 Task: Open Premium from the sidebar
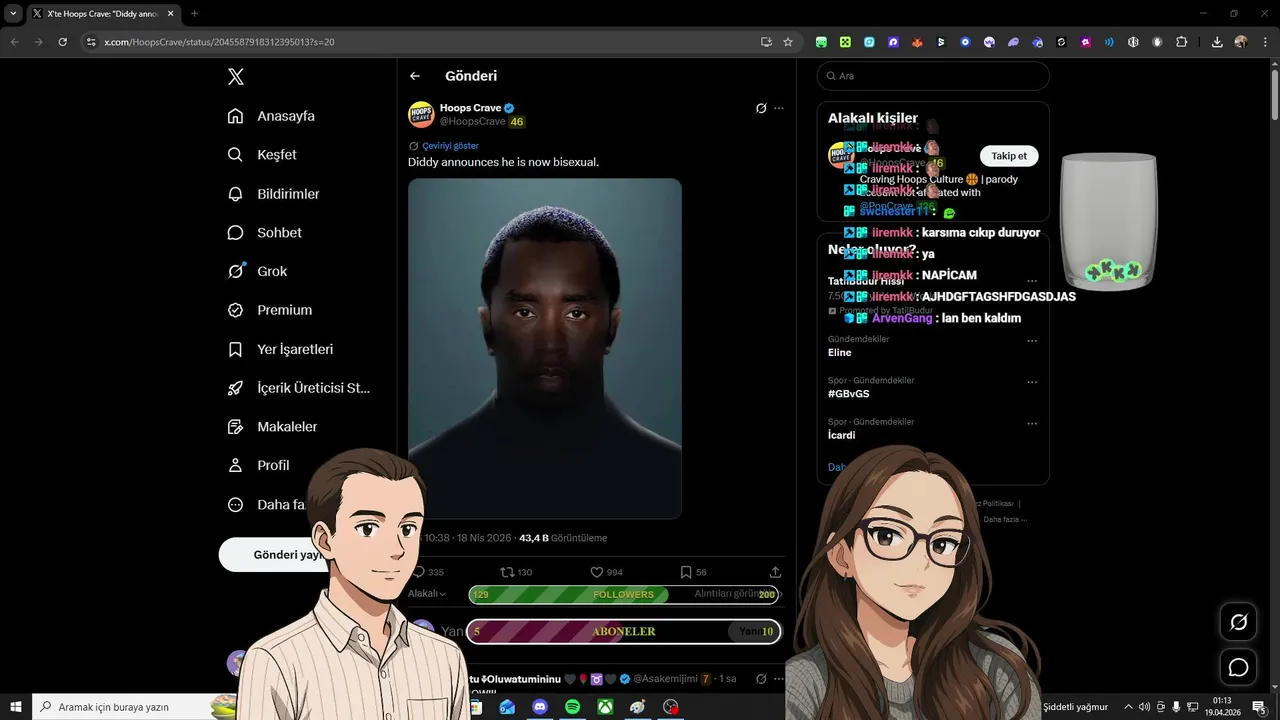(270, 310)
